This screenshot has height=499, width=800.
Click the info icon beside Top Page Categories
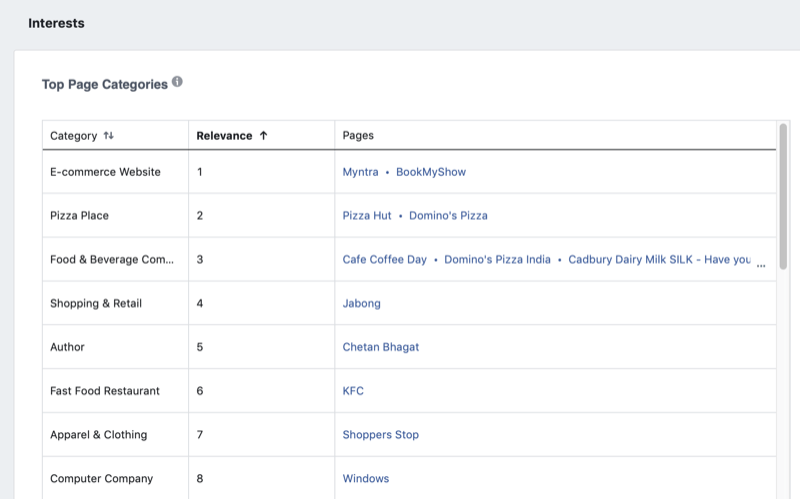click(177, 82)
